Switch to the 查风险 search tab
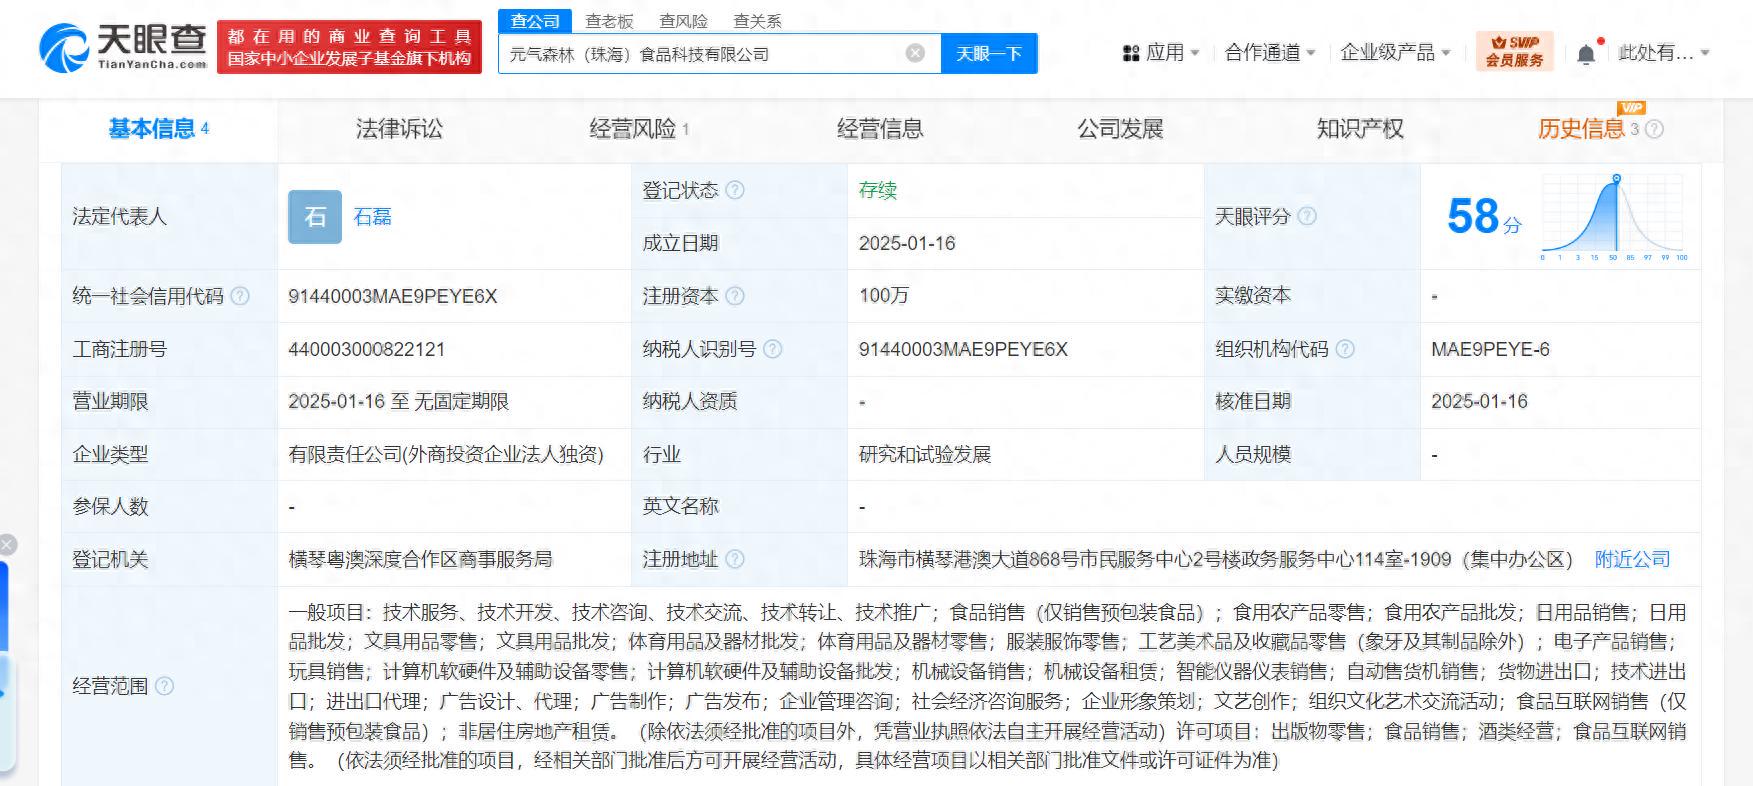Viewport: 1753px width, 786px height. pos(683,21)
